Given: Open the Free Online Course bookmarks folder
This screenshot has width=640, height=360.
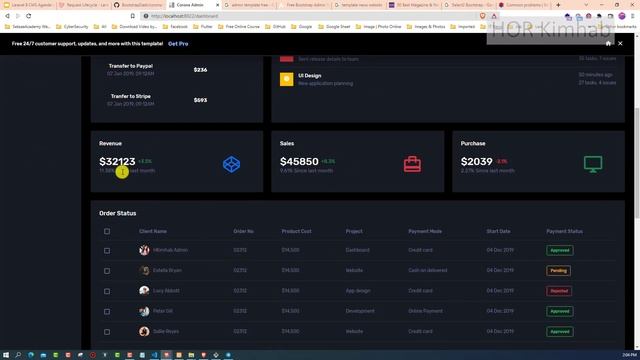Looking at the screenshot, I should click(239, 27).
